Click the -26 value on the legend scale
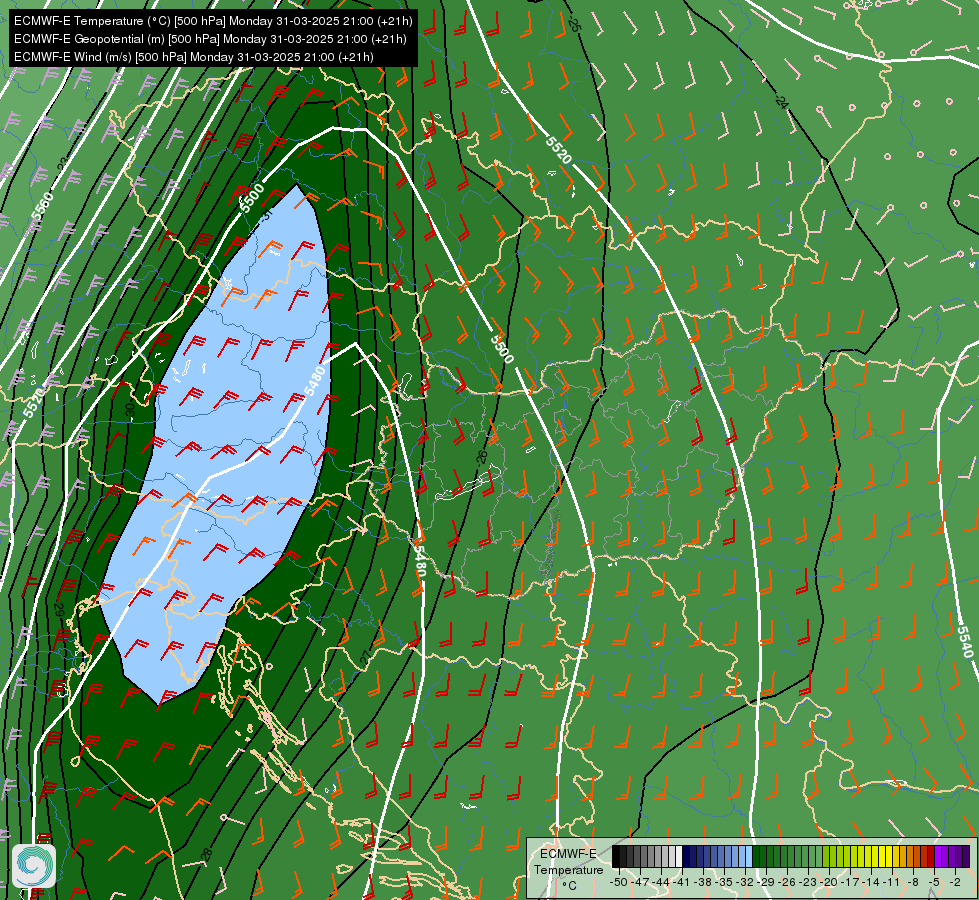 click(x=787, y=883)
